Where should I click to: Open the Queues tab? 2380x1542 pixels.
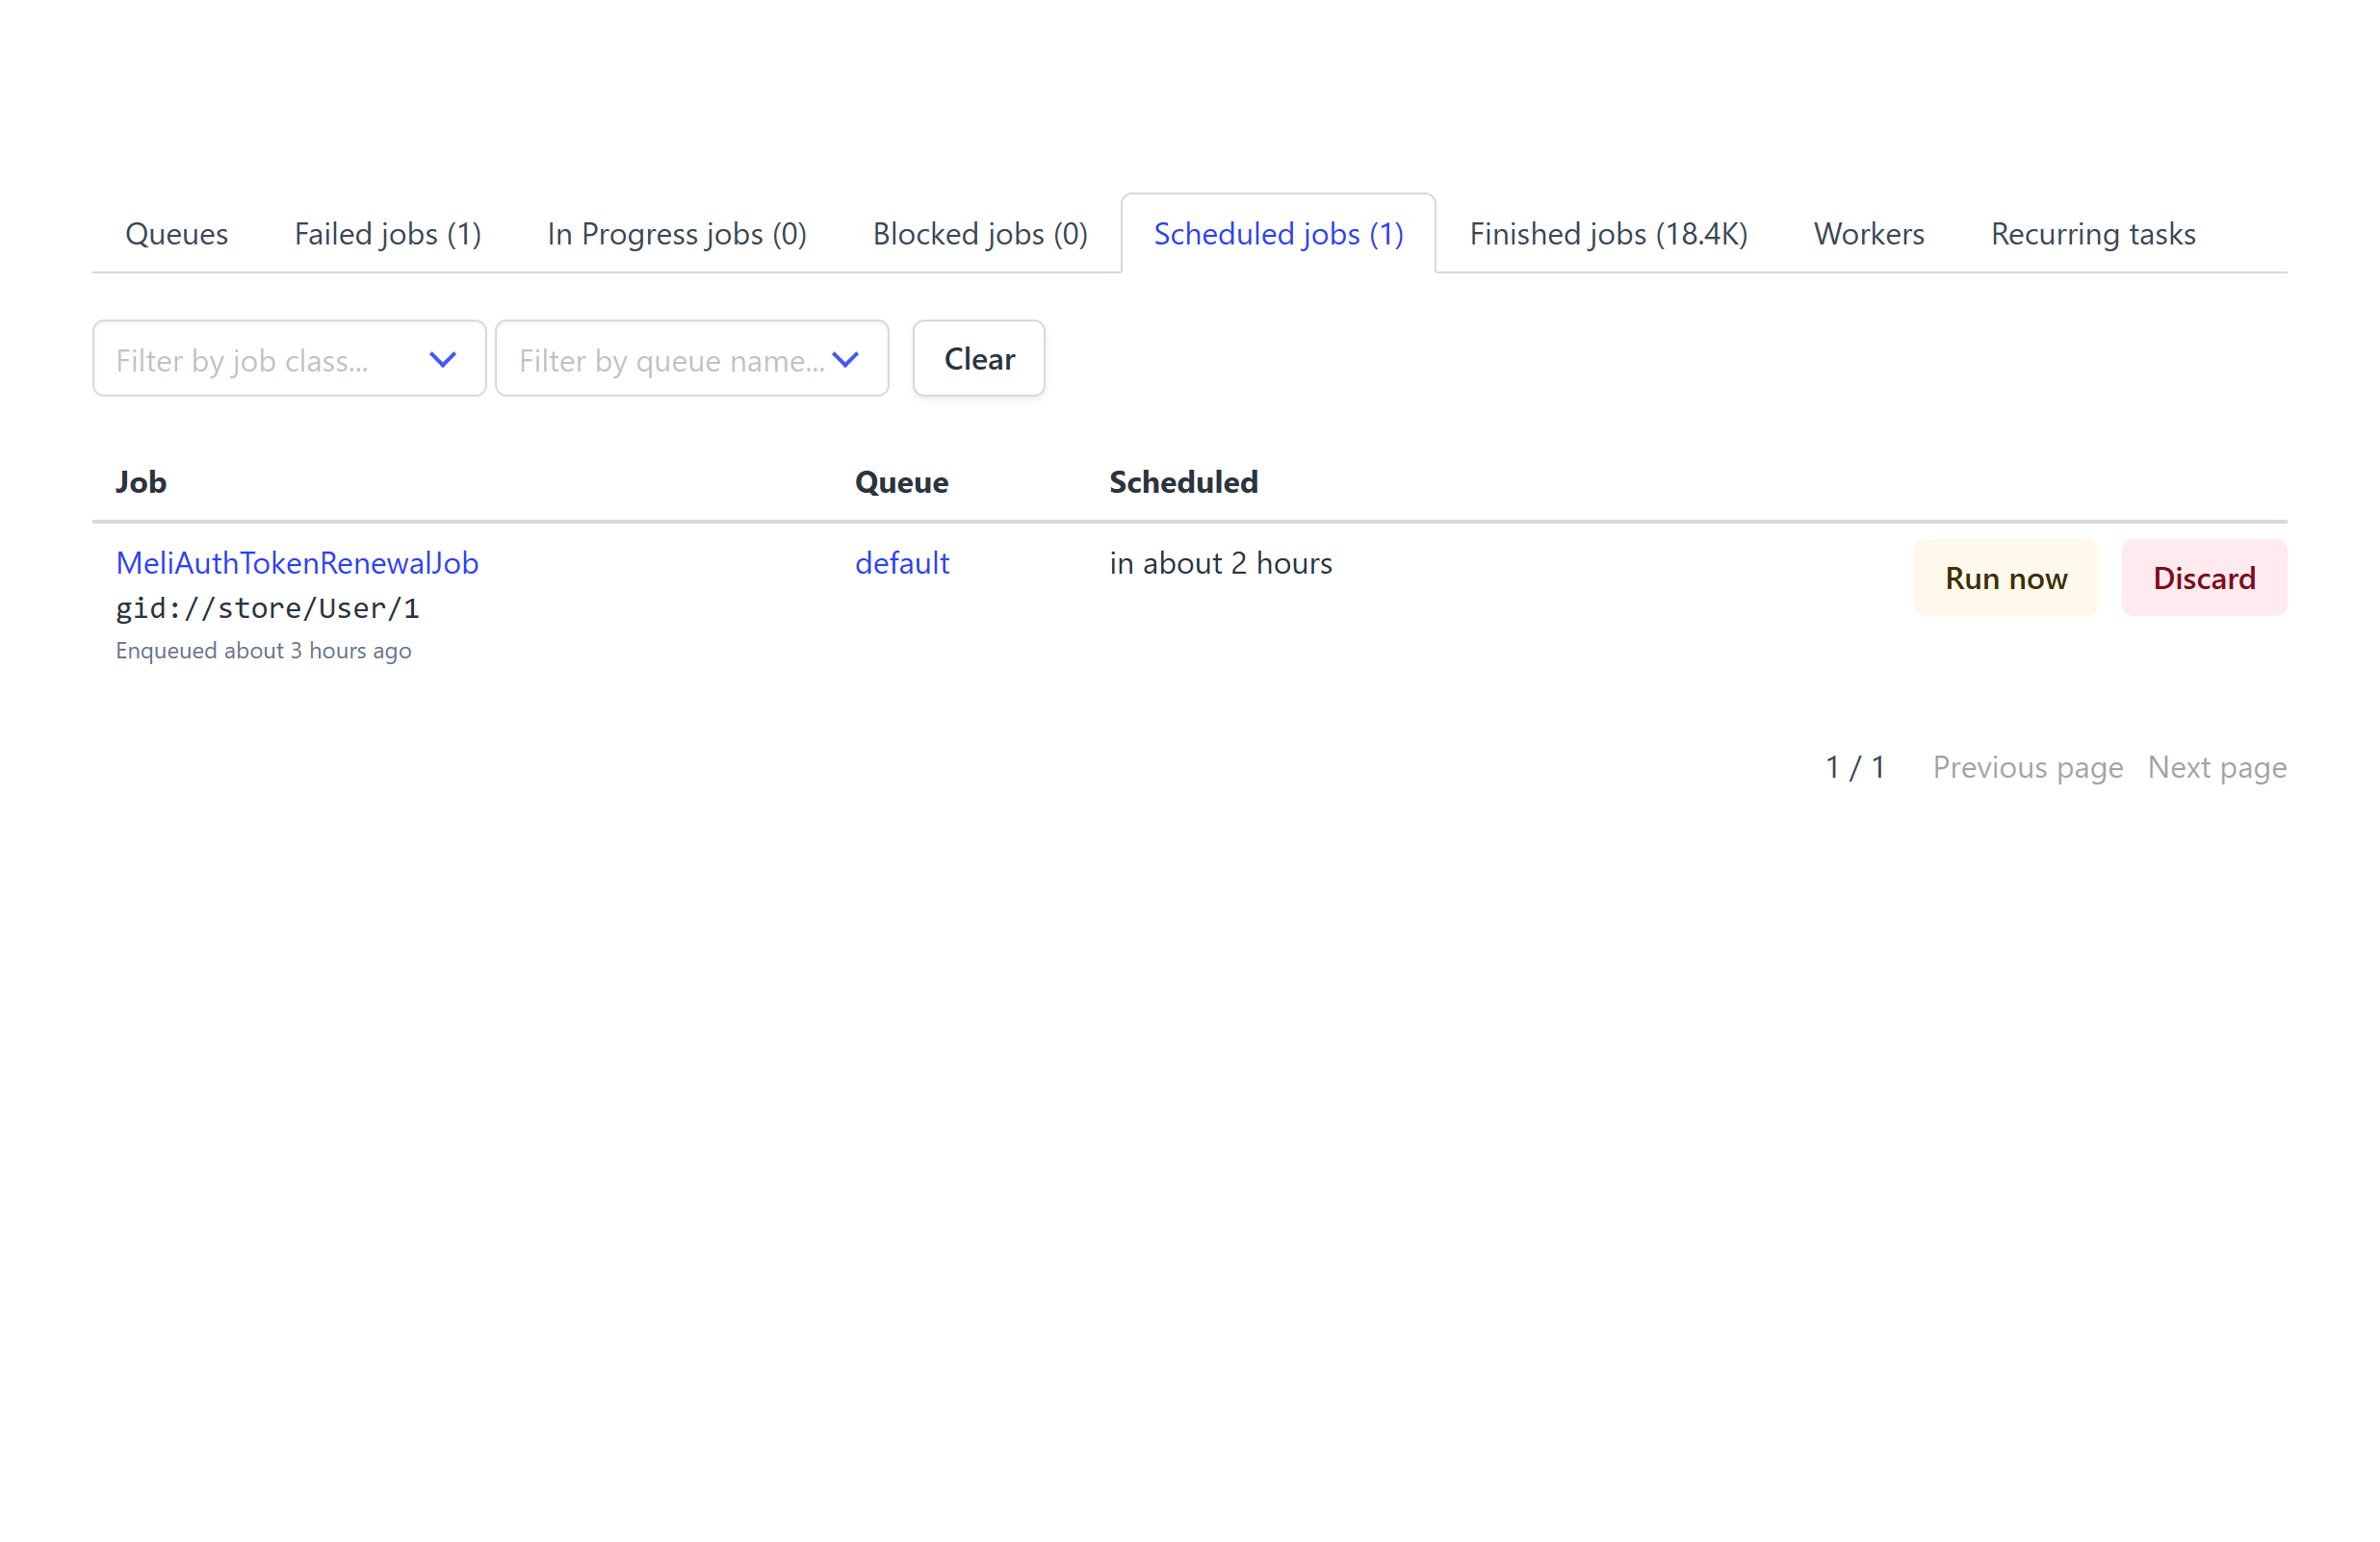pos(176,234)
